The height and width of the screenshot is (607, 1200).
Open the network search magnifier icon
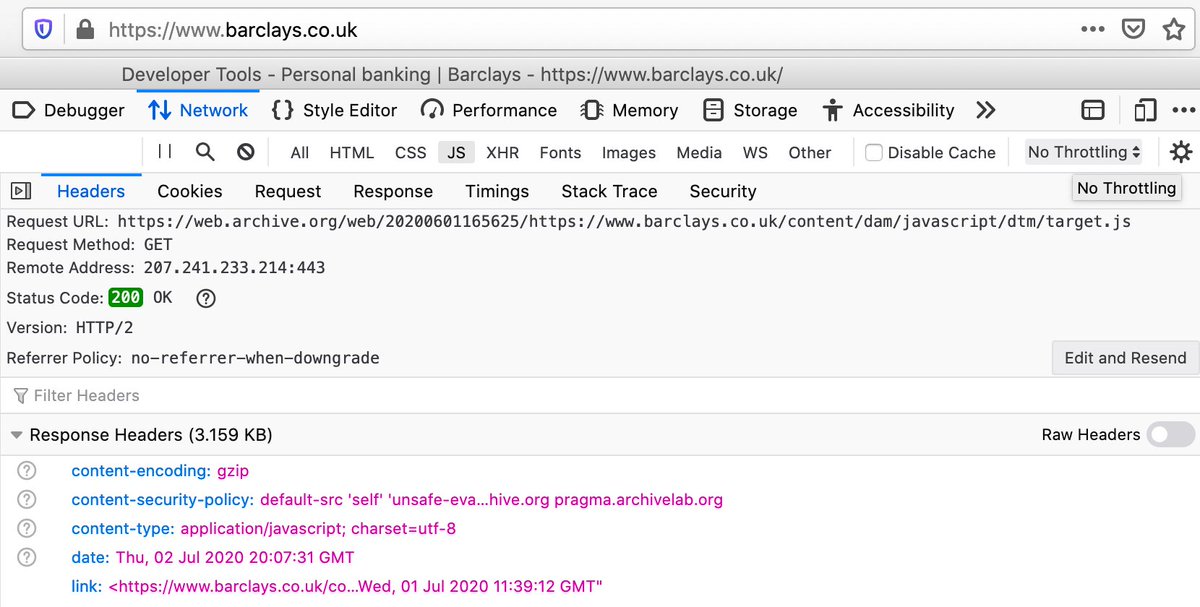click(205, 152)
